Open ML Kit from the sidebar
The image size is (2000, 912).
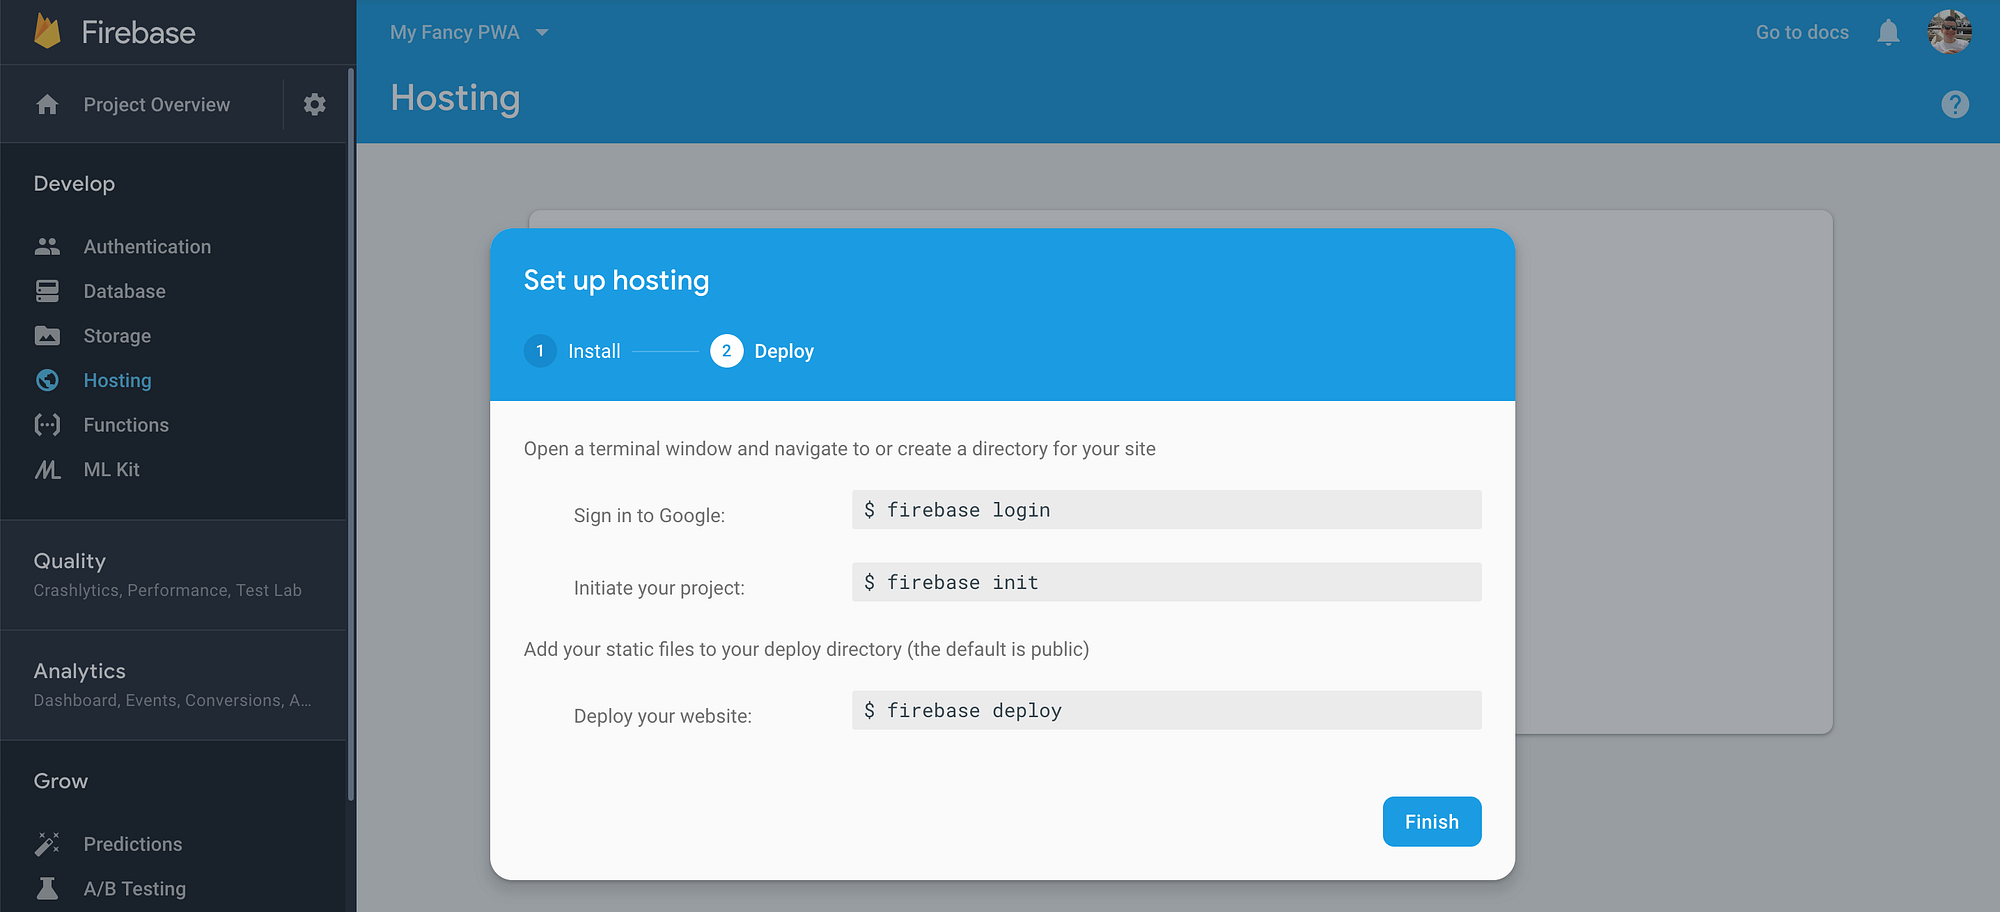click(x=111, y=469)
